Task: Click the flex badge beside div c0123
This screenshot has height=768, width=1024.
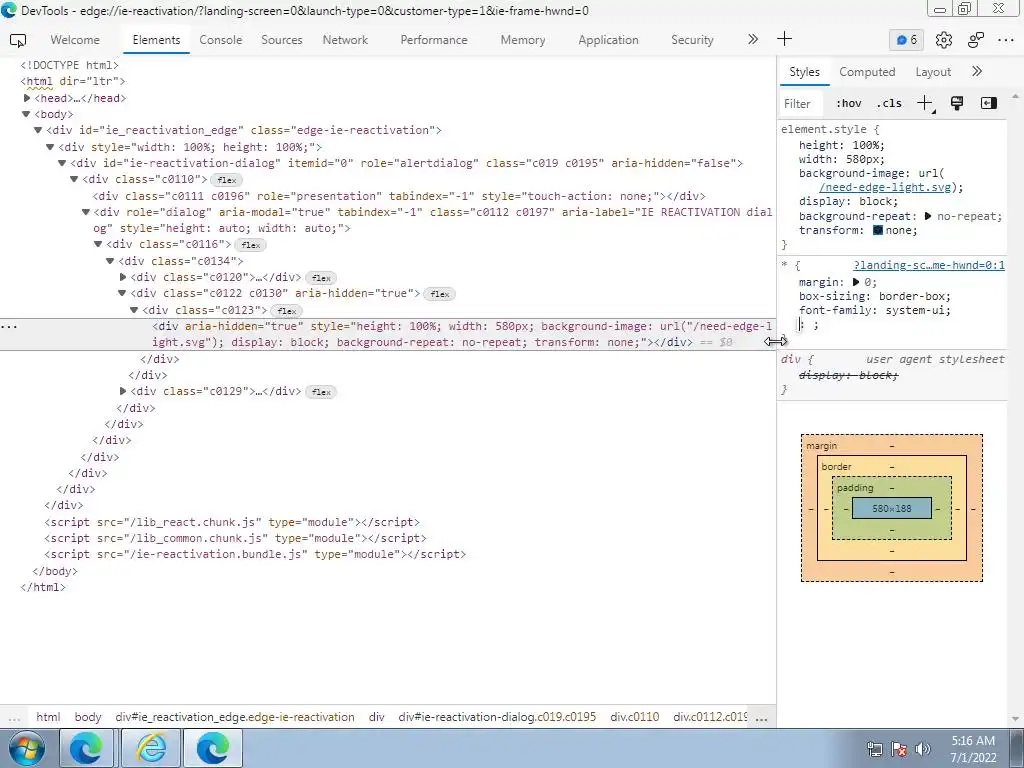Action: pyautogui.click(x=287, y=311)
